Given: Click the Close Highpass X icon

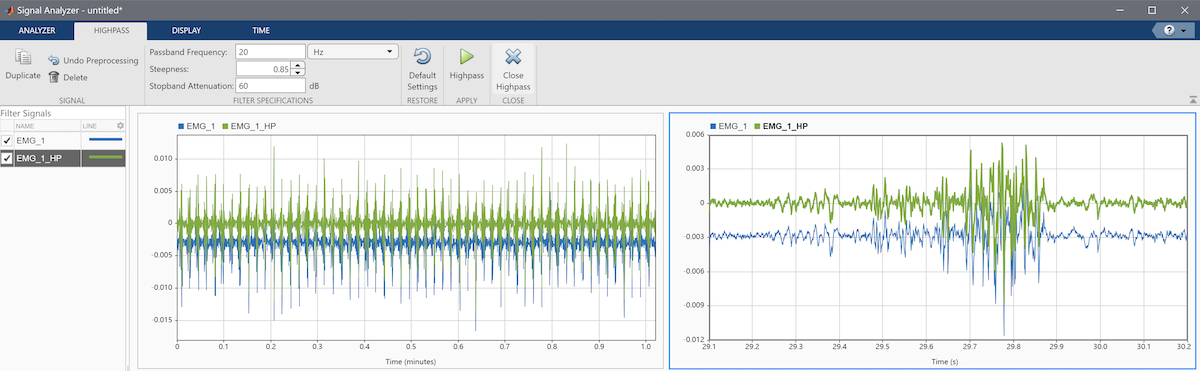Looking at the screenshot, I should pos(513,56).
